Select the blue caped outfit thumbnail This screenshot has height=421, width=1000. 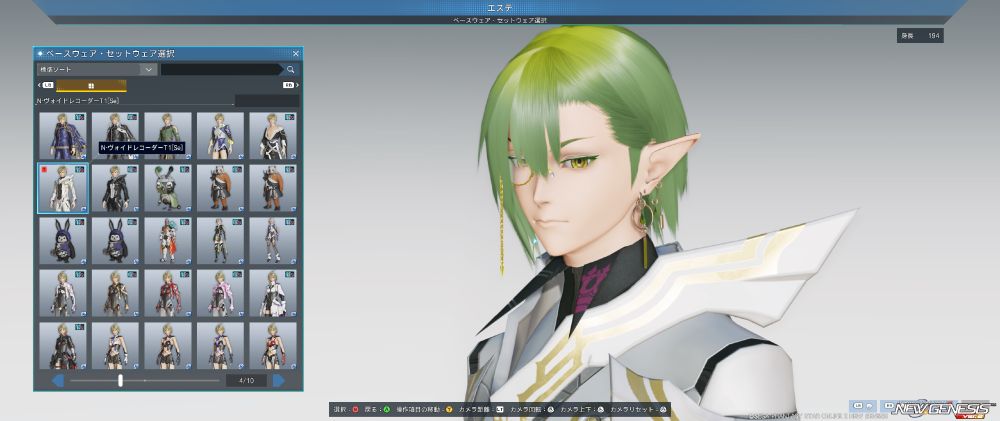[62, 136]
